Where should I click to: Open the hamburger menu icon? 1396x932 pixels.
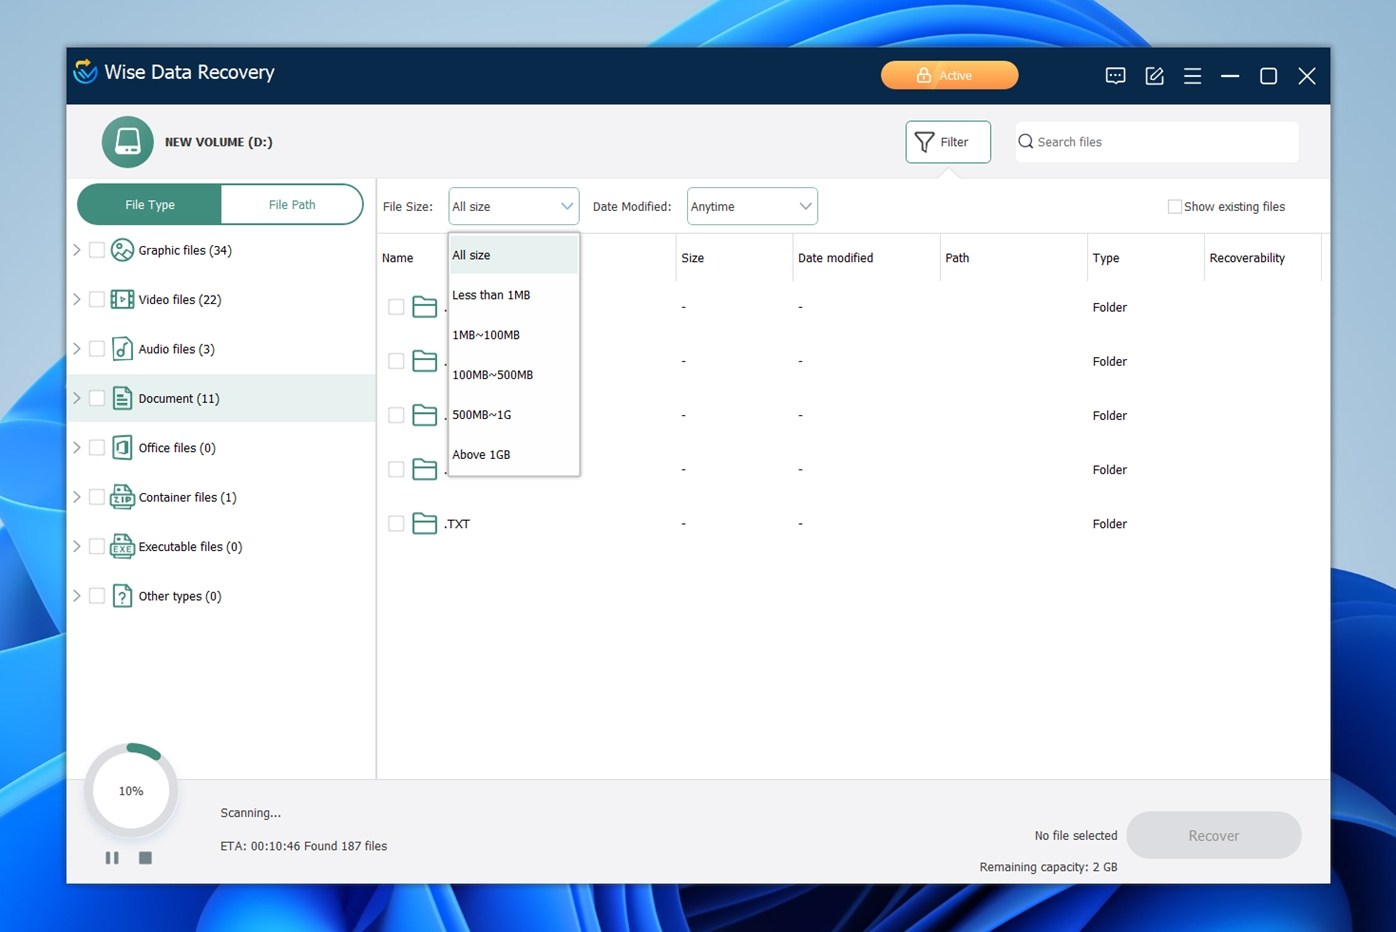click(1192, 76)
